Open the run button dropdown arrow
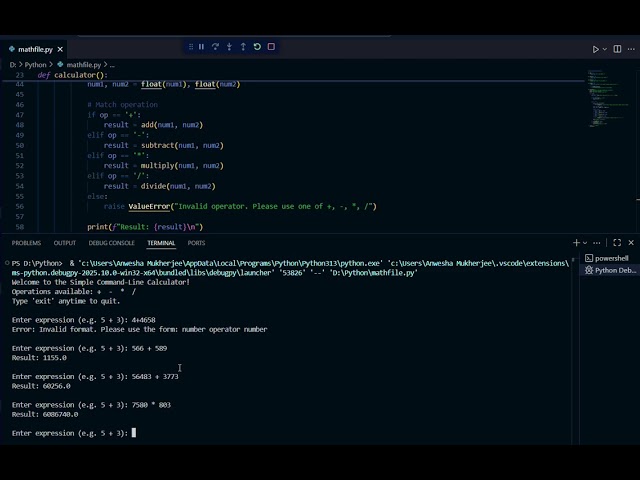640x480 pixels. 605,49
